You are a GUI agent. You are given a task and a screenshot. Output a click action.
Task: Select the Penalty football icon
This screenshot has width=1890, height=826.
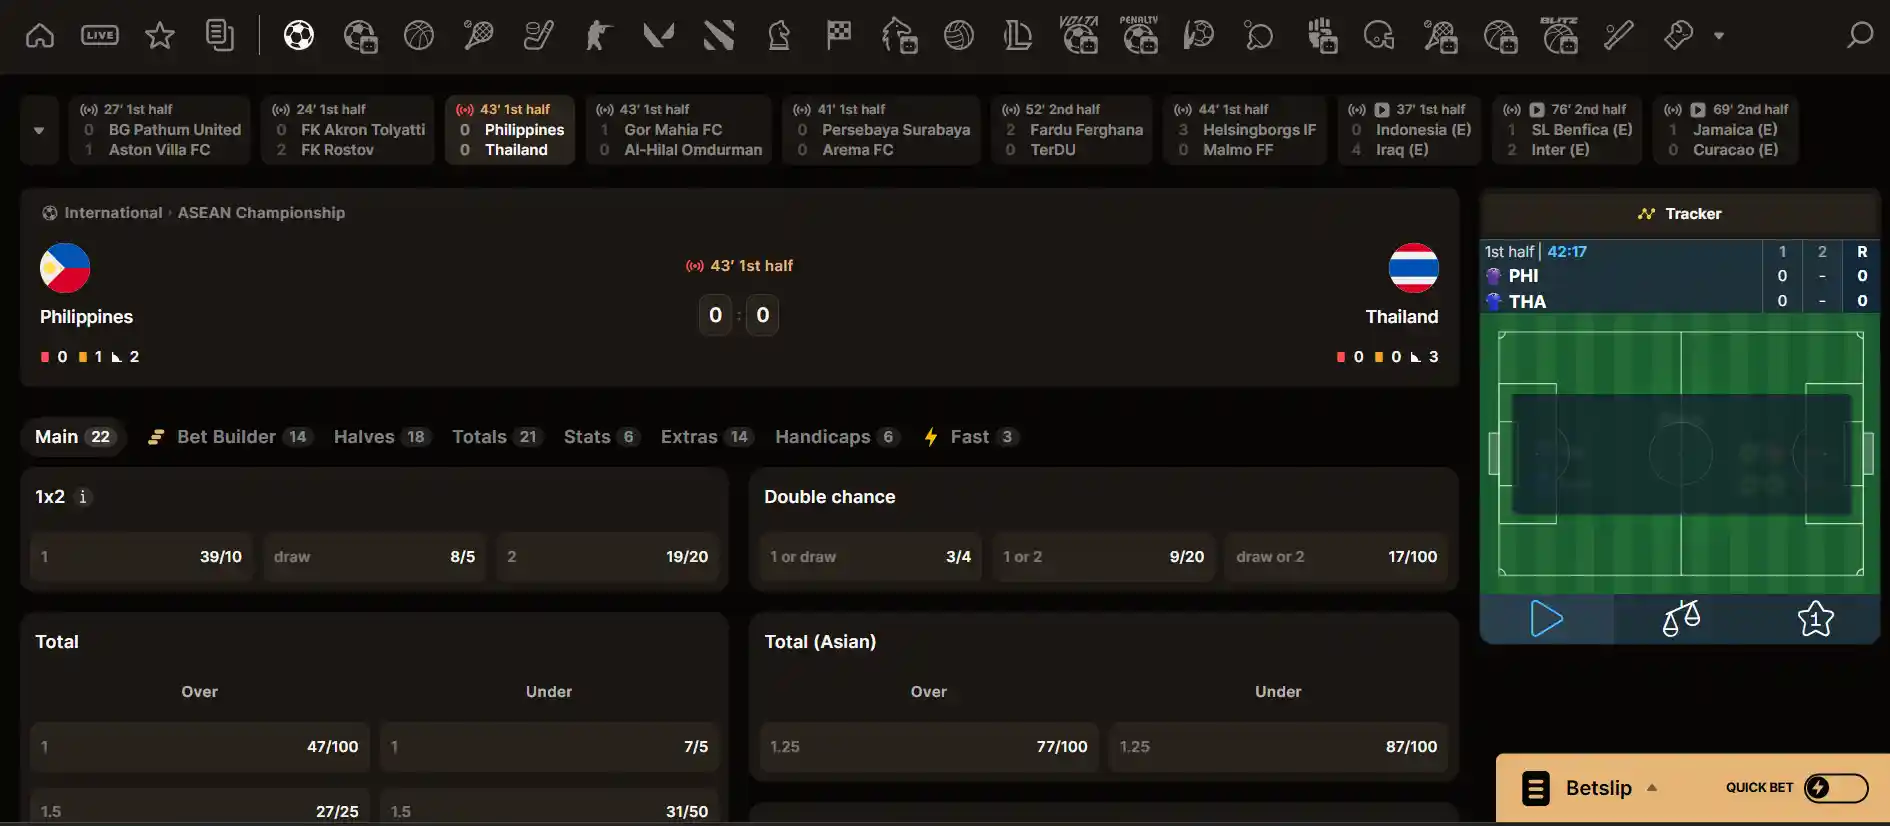tap(1140, 35)
